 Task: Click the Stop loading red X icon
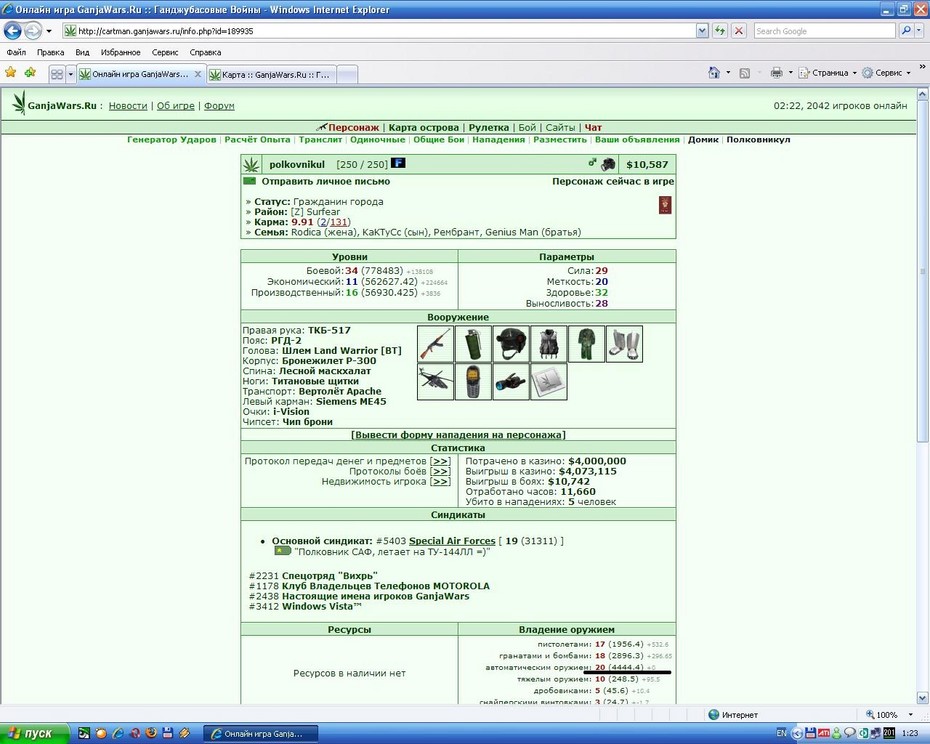pos(738,31)
